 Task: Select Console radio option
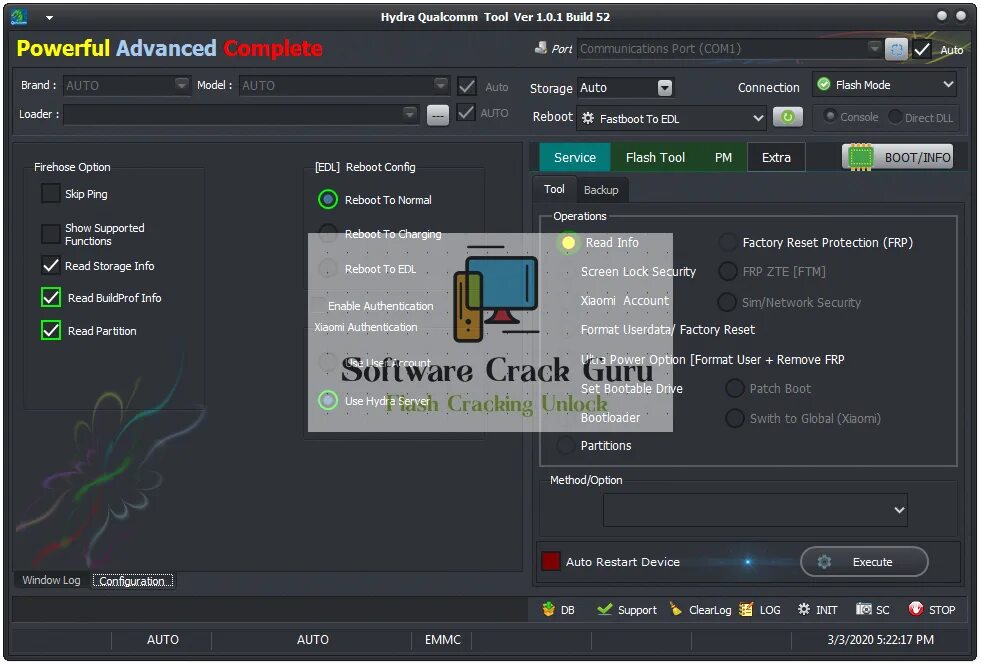[x=830, y=116]
